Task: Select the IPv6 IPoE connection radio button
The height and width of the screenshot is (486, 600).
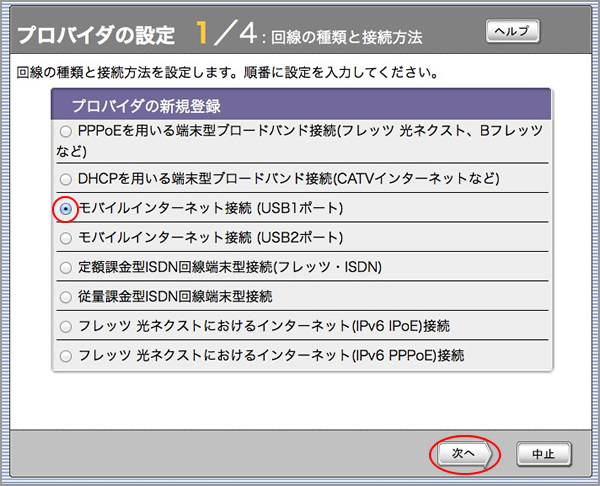Action: 66,326
